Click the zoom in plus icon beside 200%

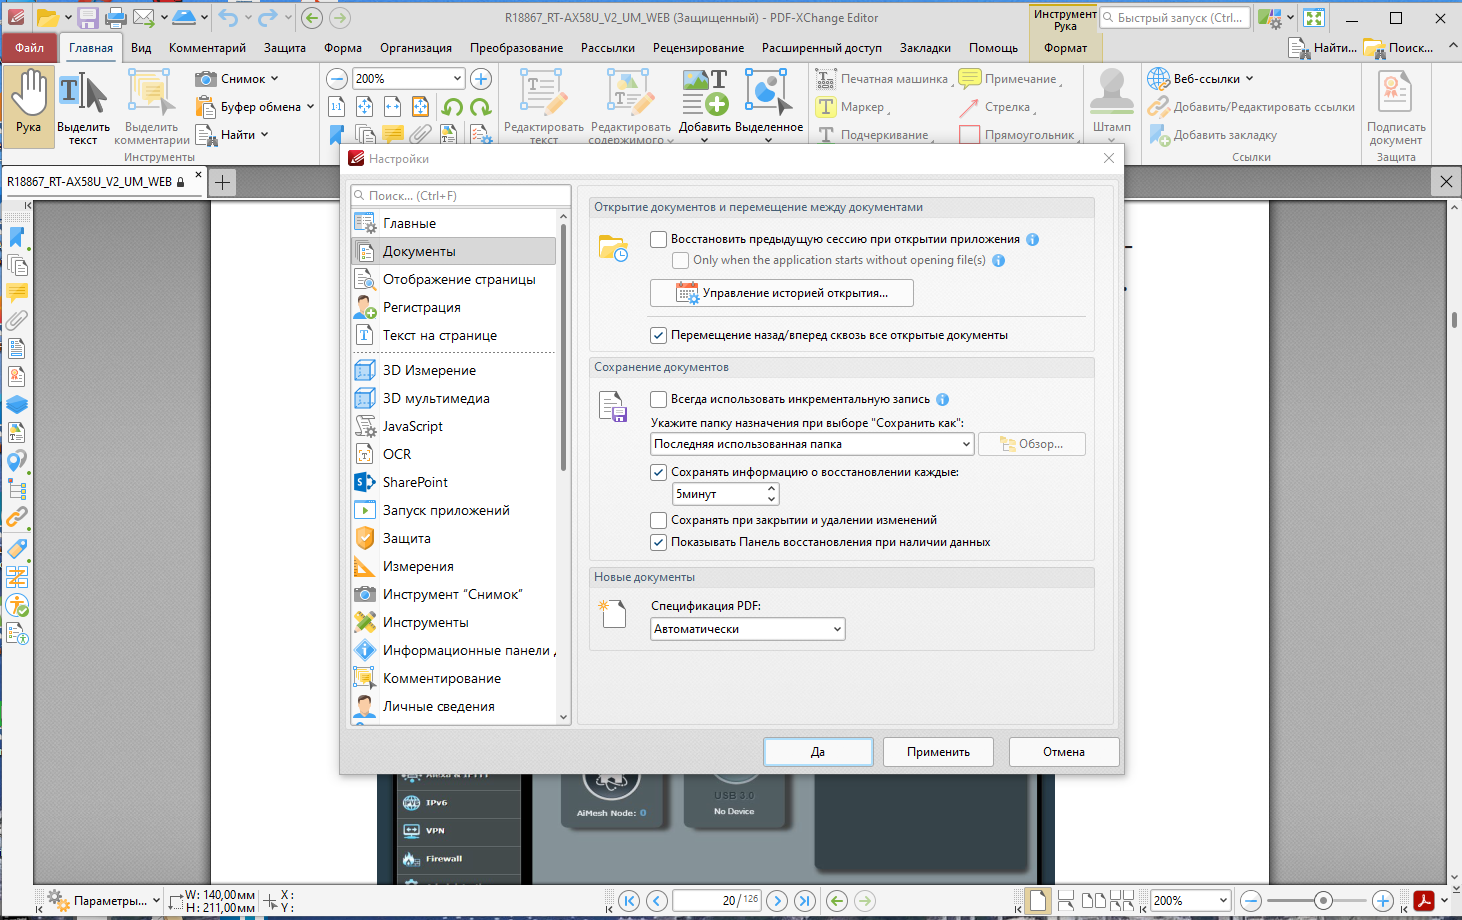[481, 79]
